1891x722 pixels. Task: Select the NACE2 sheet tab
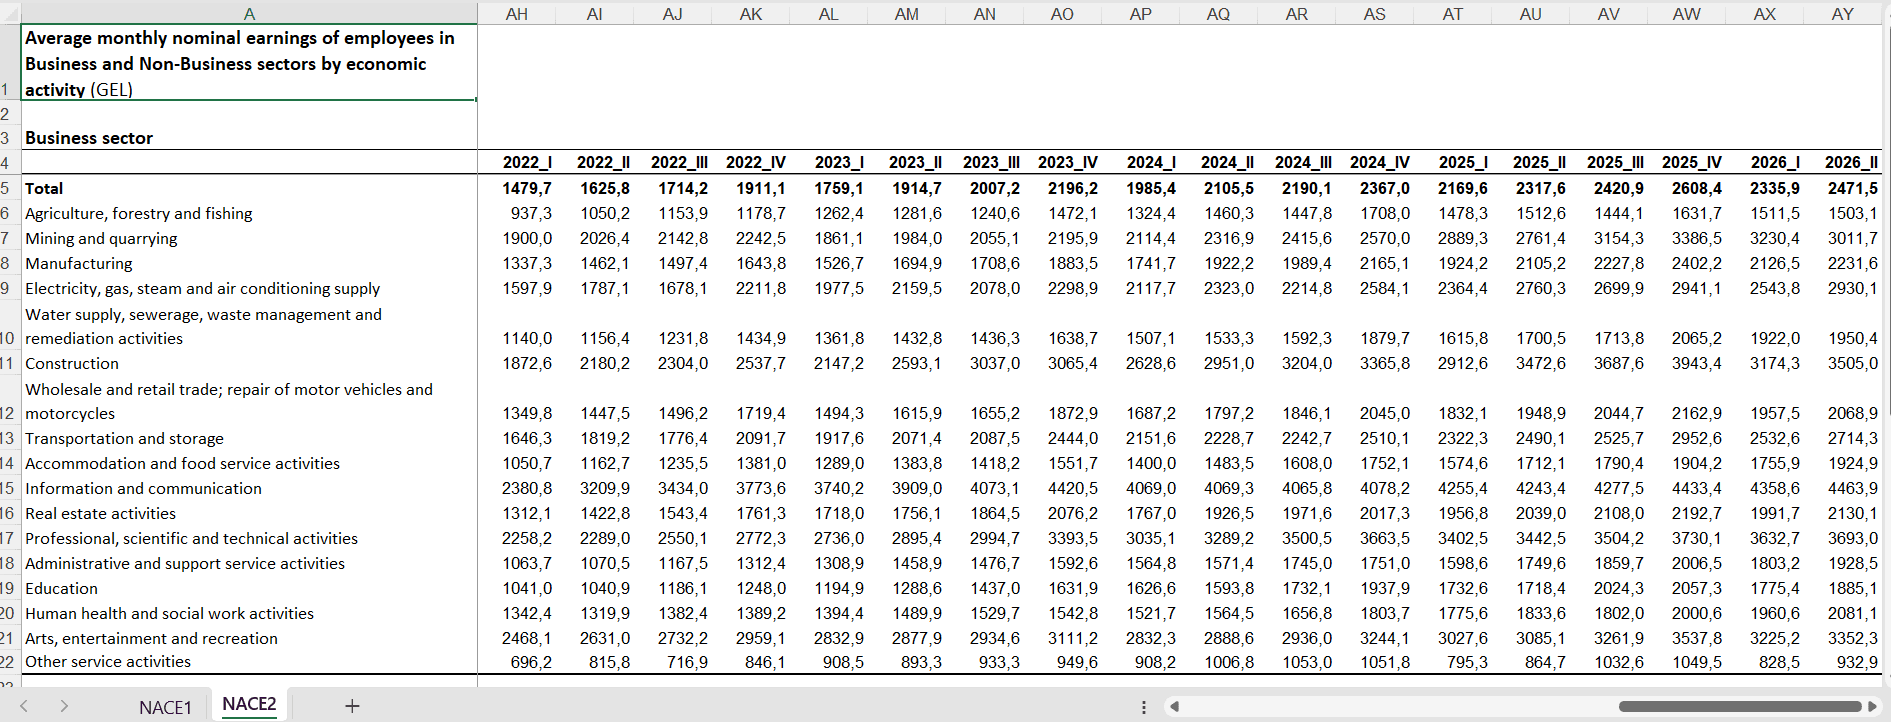tap(249, 704)
